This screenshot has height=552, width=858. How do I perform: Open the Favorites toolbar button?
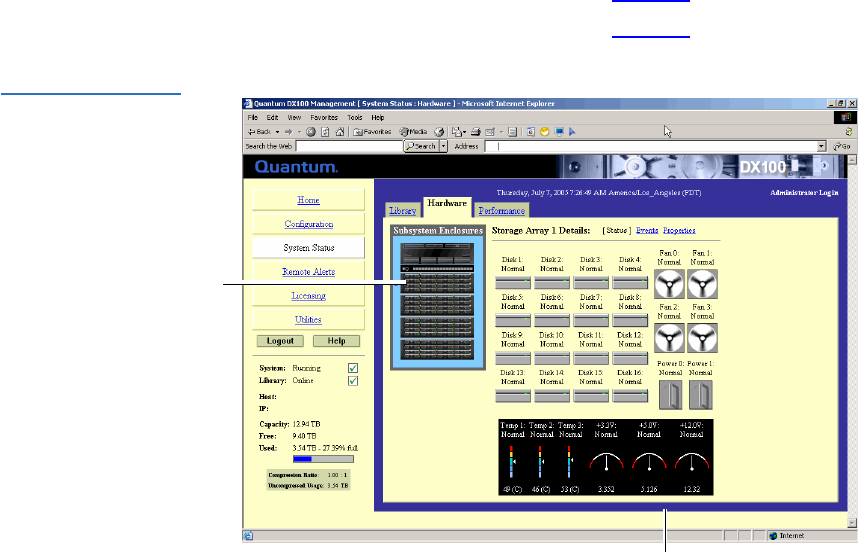372,132
